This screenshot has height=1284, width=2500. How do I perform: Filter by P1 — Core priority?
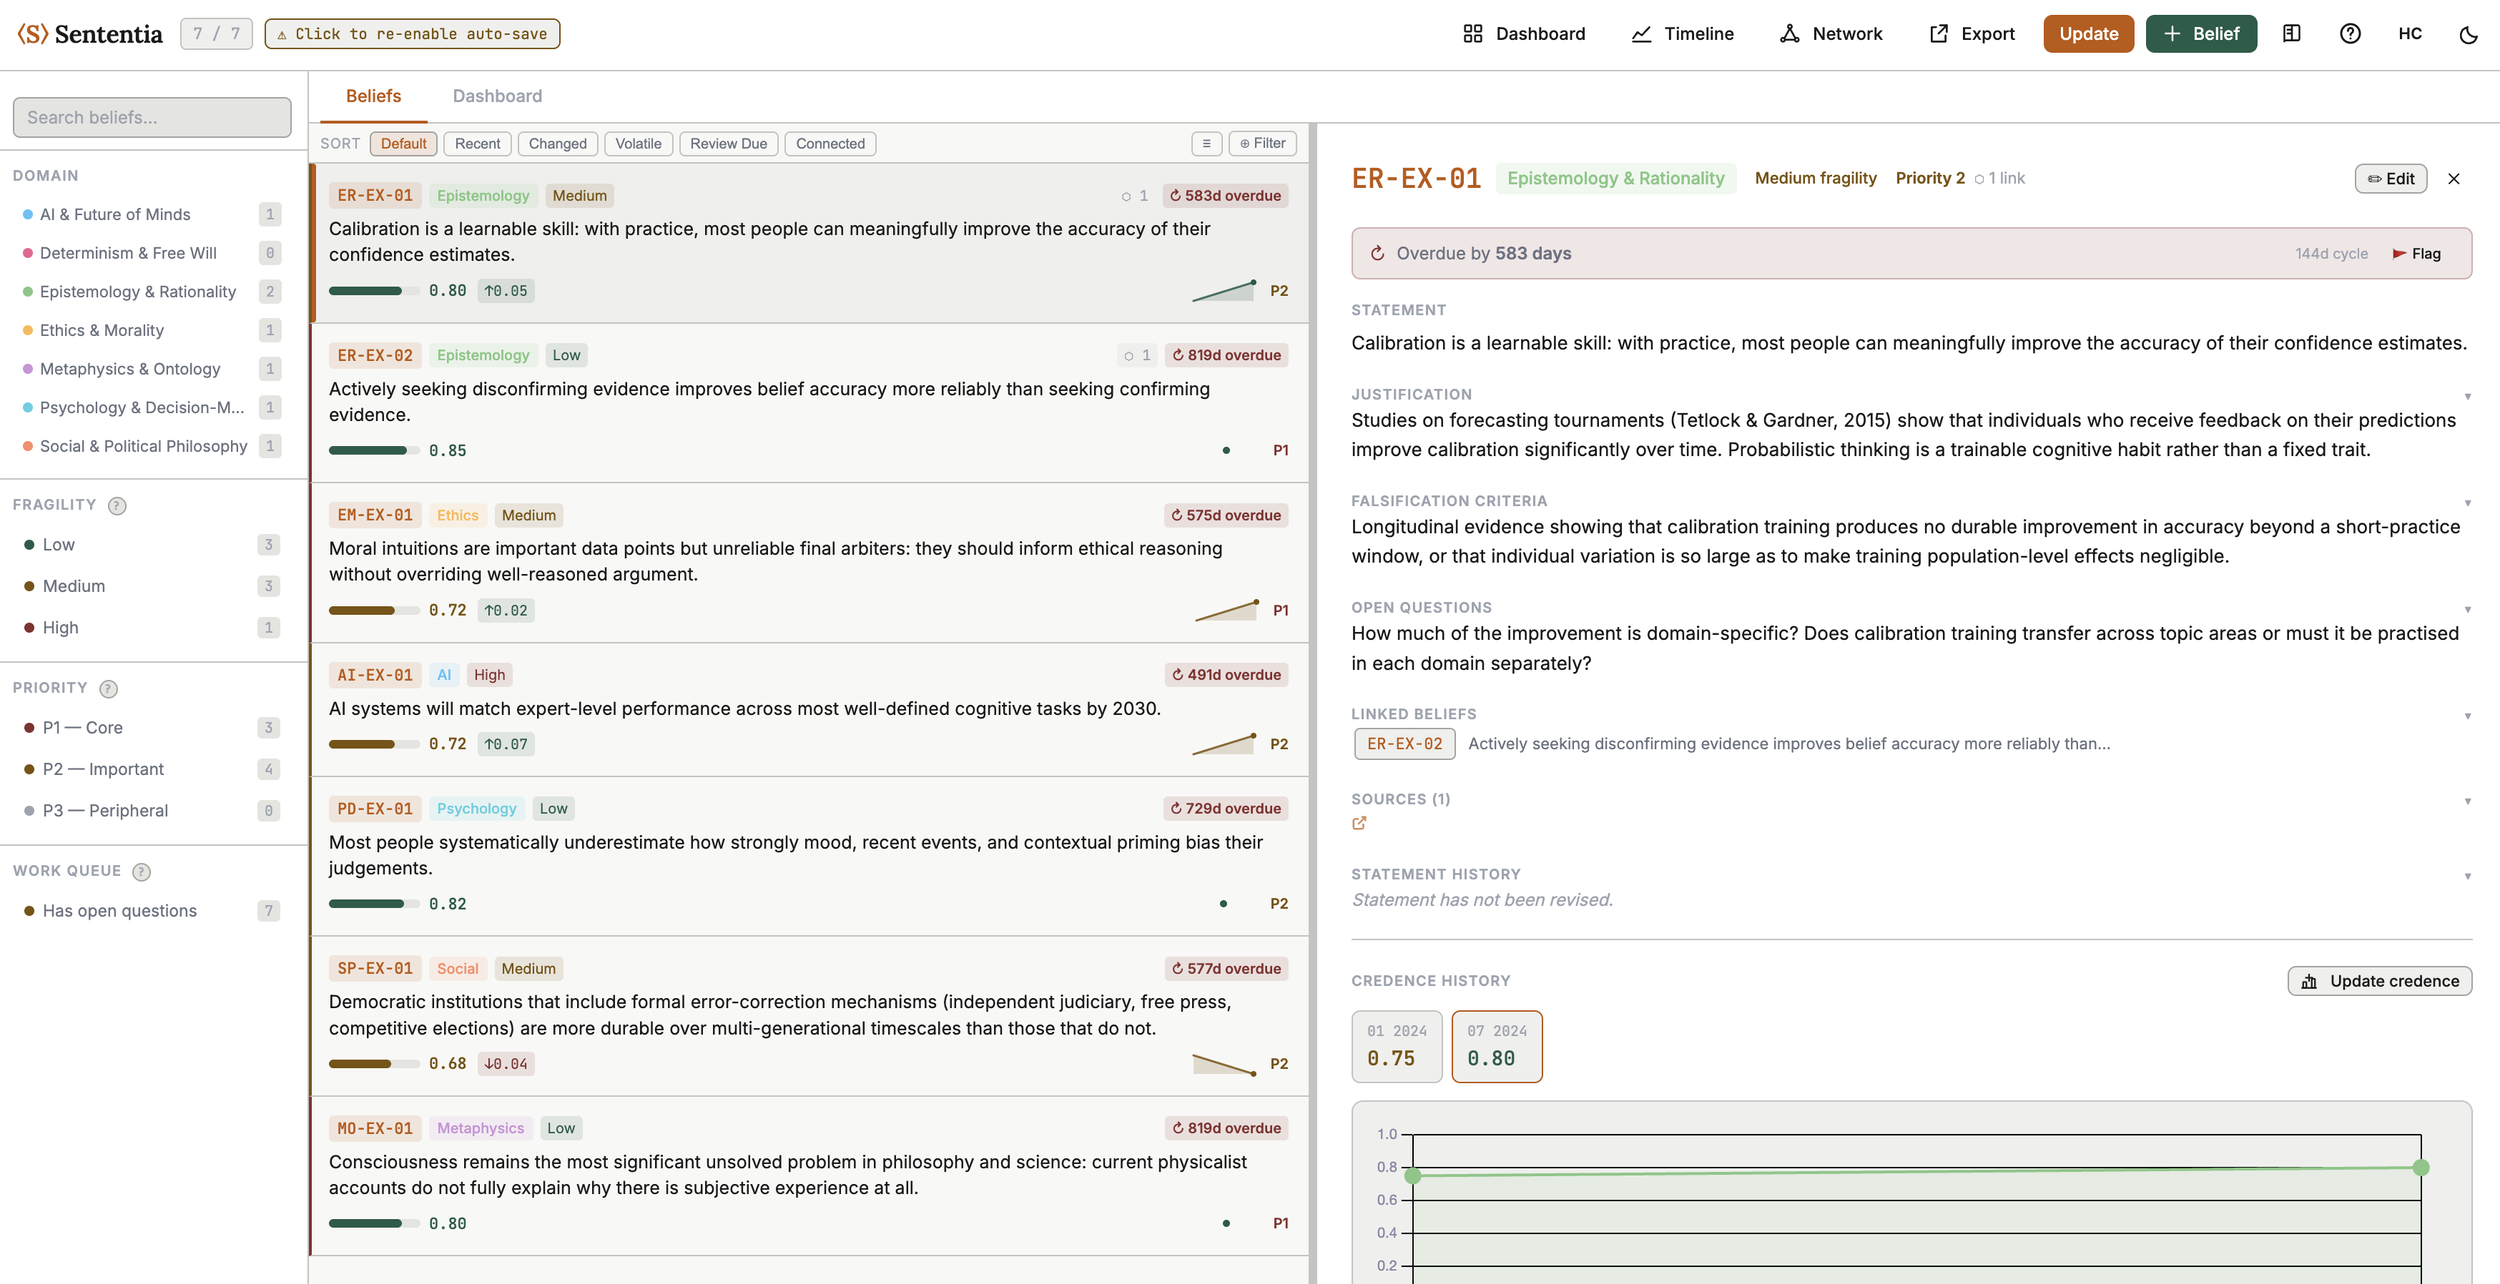tap(151, 728)
